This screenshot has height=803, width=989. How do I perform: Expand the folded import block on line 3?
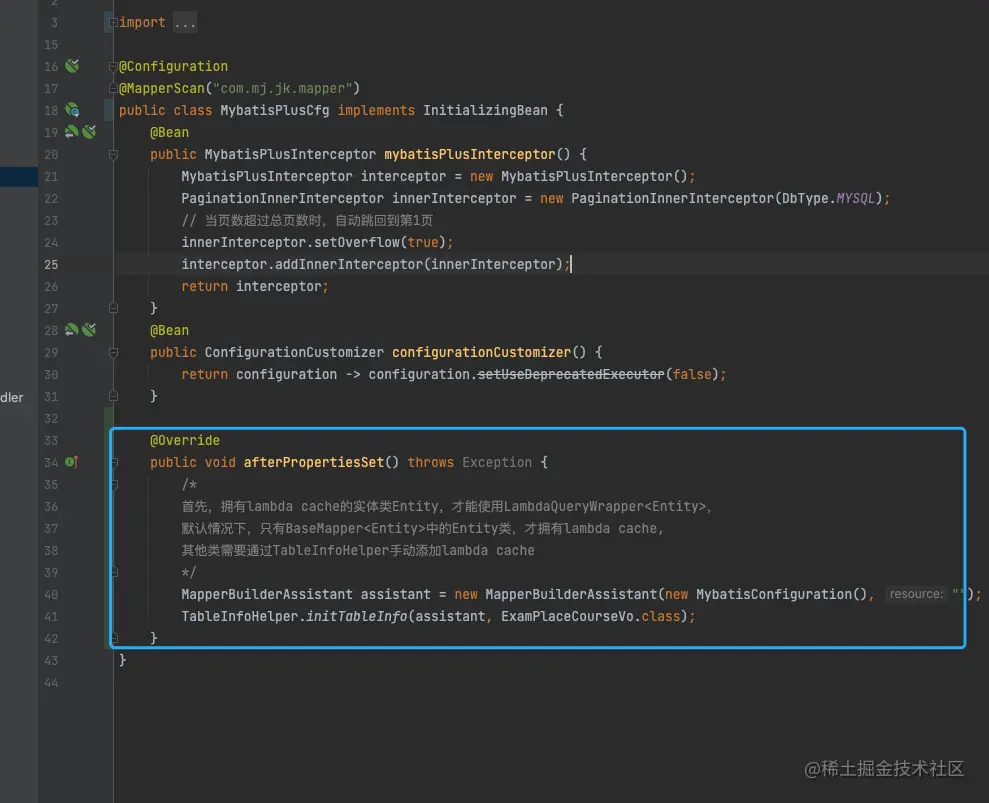(113, 23)
